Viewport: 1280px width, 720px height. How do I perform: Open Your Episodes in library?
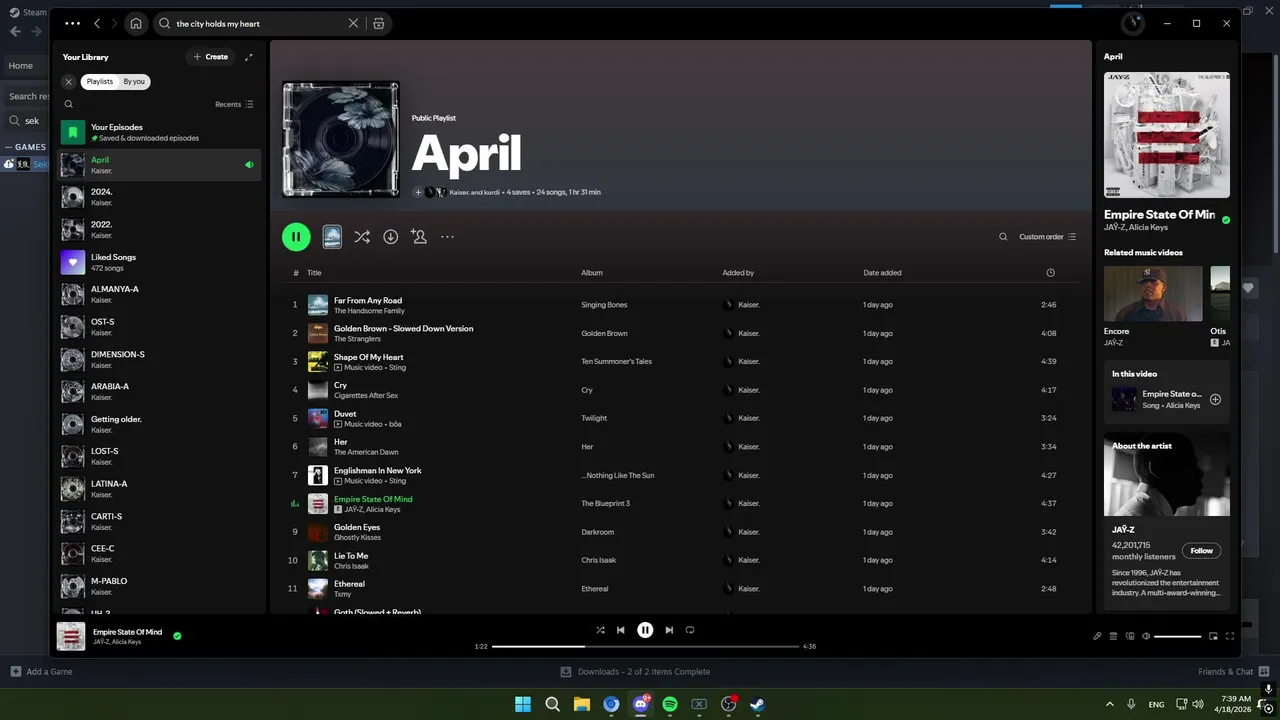160,132
